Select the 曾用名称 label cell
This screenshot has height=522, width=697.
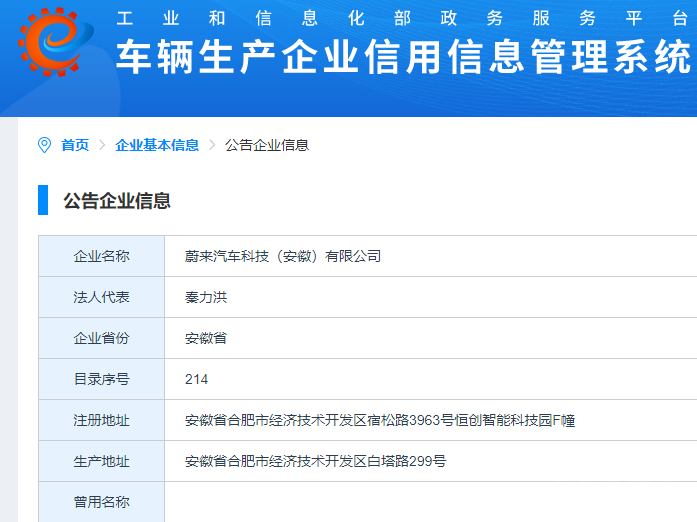[x=101, y=502]
